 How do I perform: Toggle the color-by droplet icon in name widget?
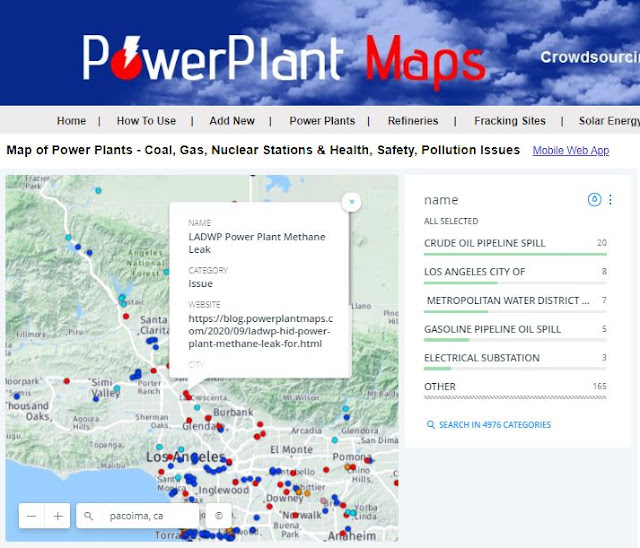pos(594,200)
